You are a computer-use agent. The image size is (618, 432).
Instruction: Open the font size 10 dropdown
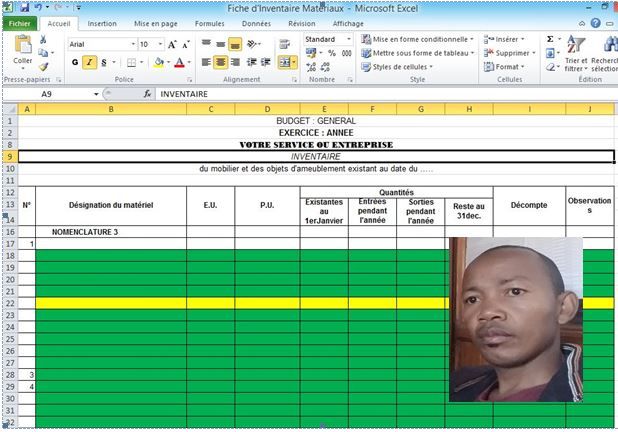[160, 44]
